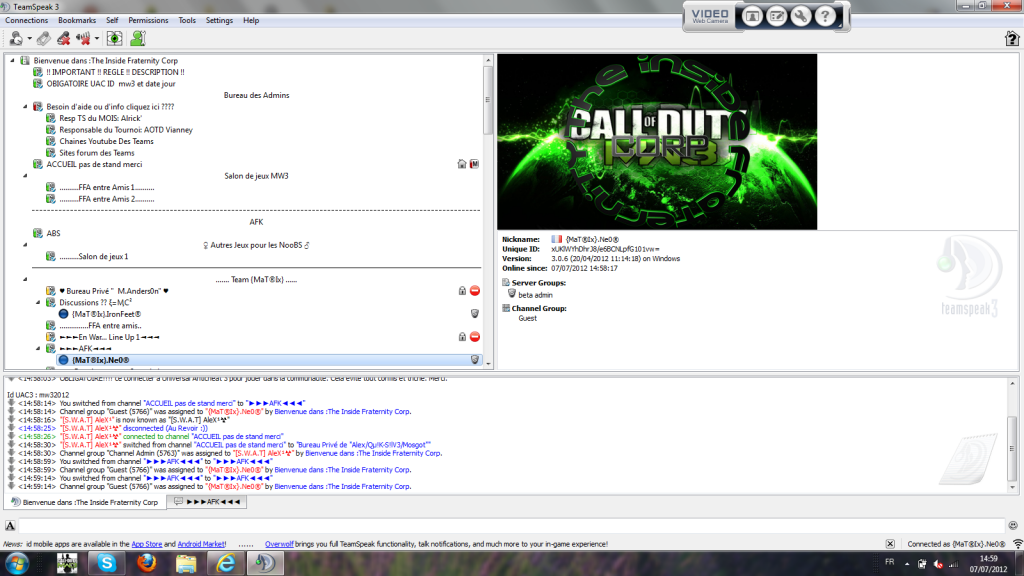Click red no-entry icon on 'Bureau Privé M.Anders0n' row
Viewport: 1024px width, 576px height.
pyautogui.click(x=475, y=291)
